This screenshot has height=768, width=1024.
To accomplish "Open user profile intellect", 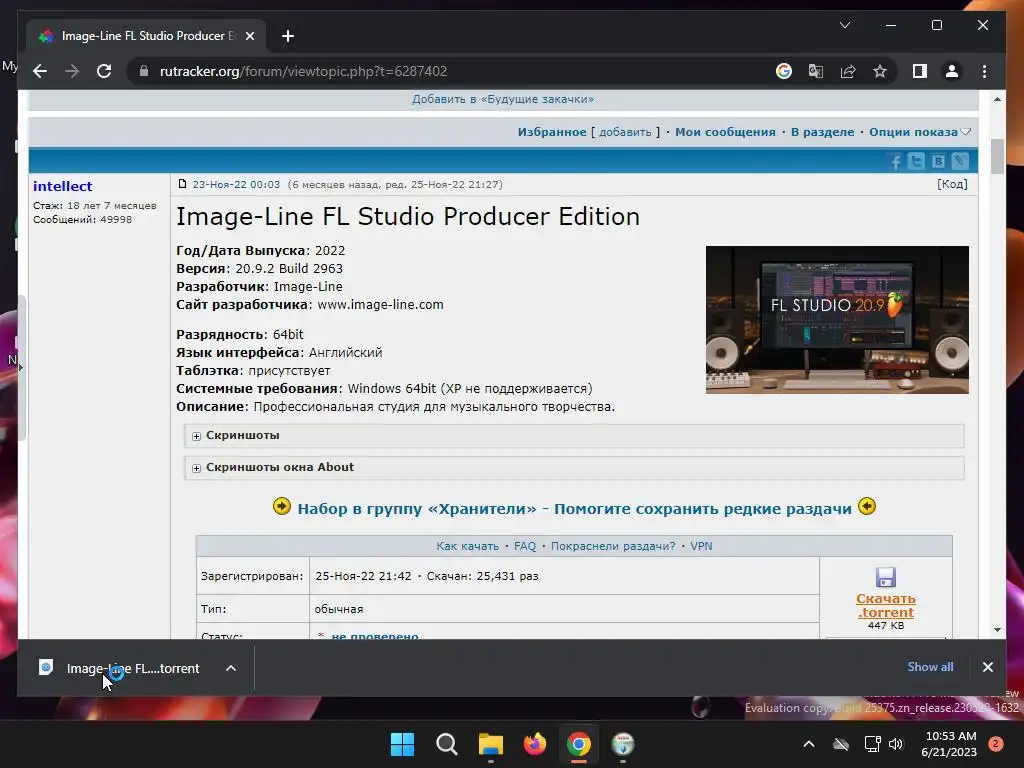I will (63, 186).
